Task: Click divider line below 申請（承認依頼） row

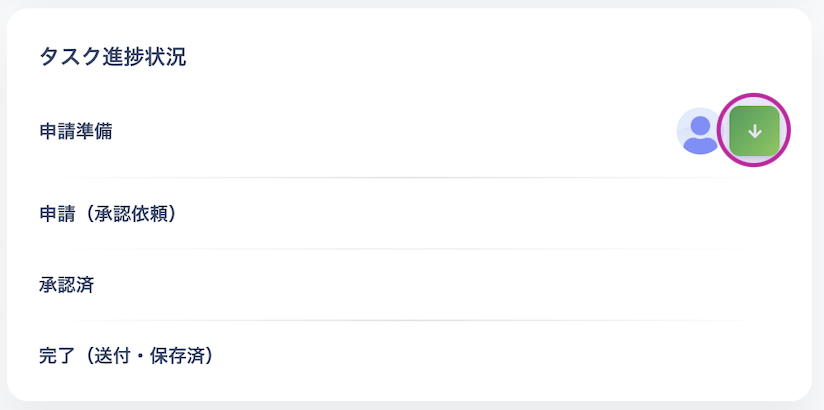Action: [410, 249]
